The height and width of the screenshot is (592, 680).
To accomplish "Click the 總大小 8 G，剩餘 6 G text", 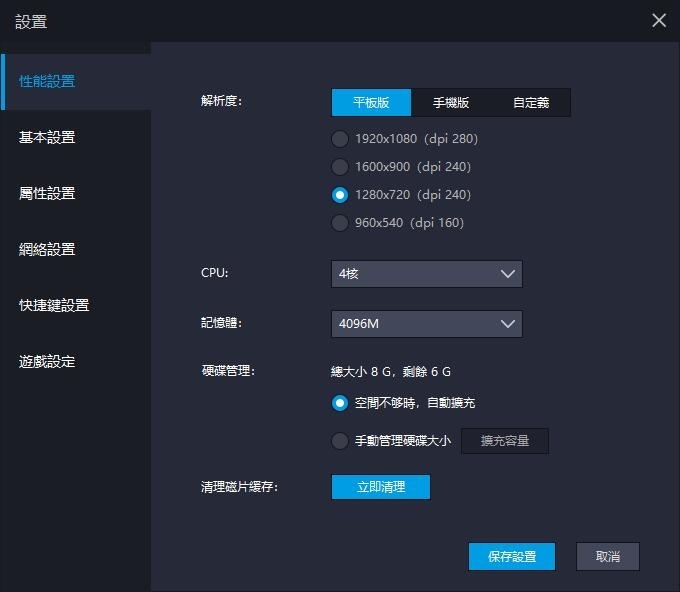I will click(x=391, y=372).
